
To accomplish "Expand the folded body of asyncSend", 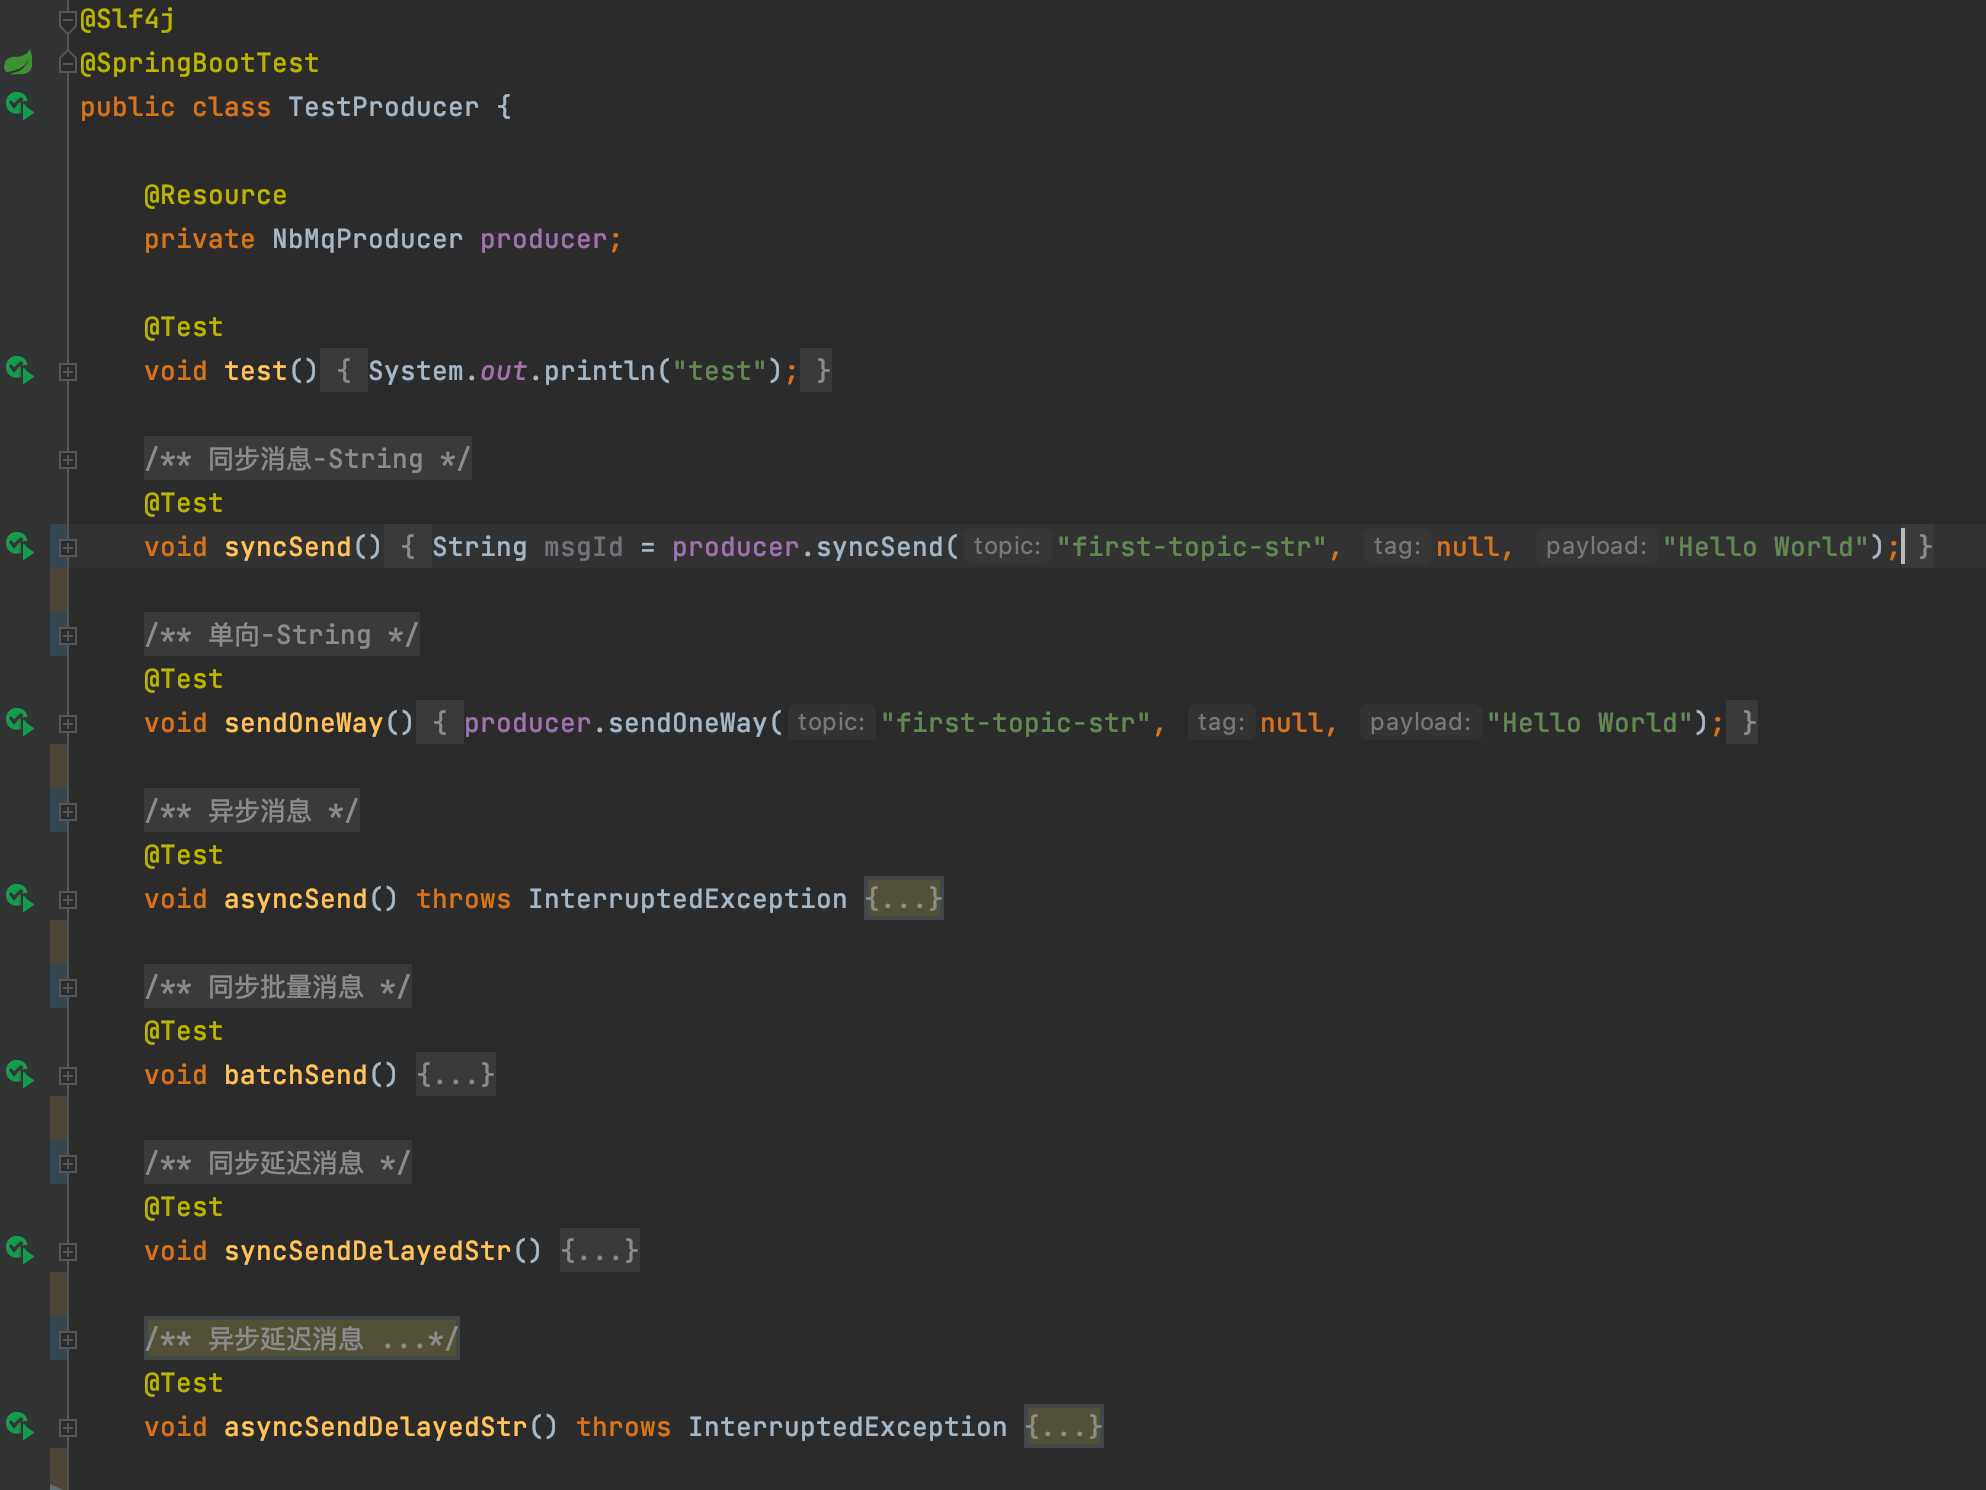I will (x=901, y=898).
